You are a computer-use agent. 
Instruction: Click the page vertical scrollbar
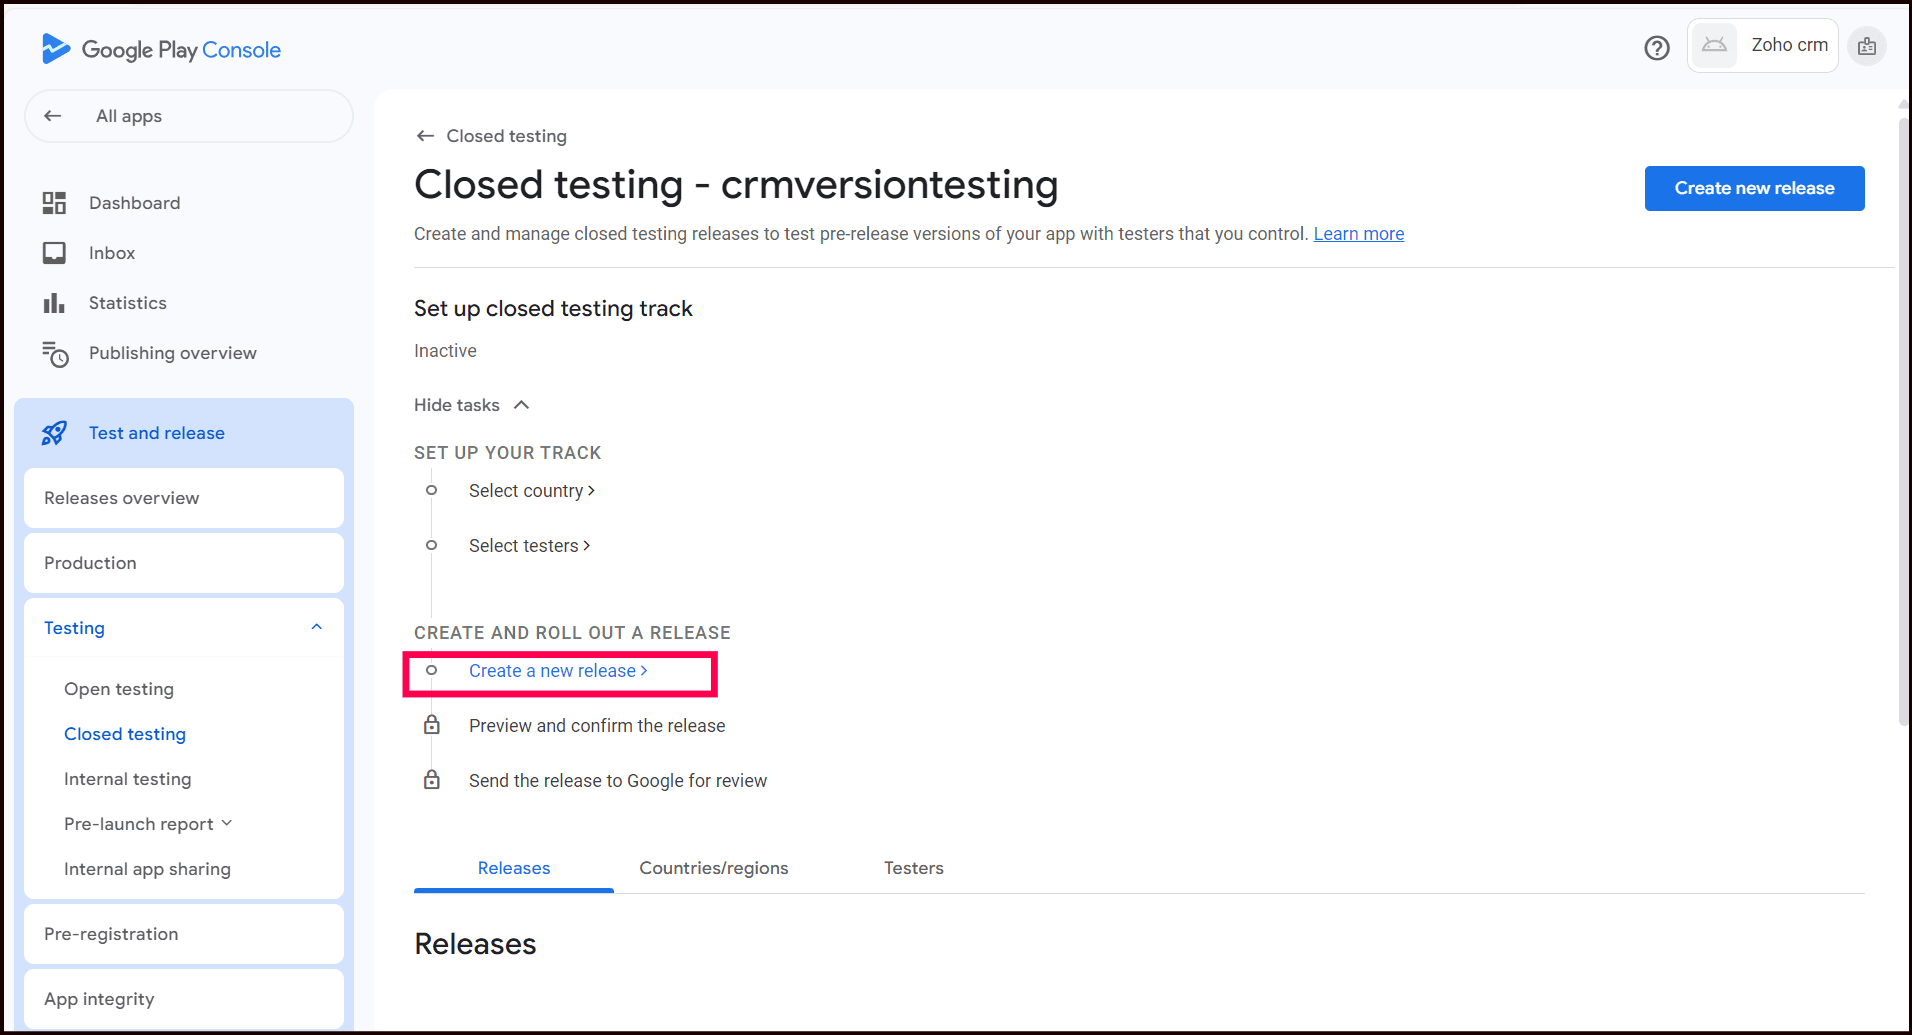(x=1903, y=420)
